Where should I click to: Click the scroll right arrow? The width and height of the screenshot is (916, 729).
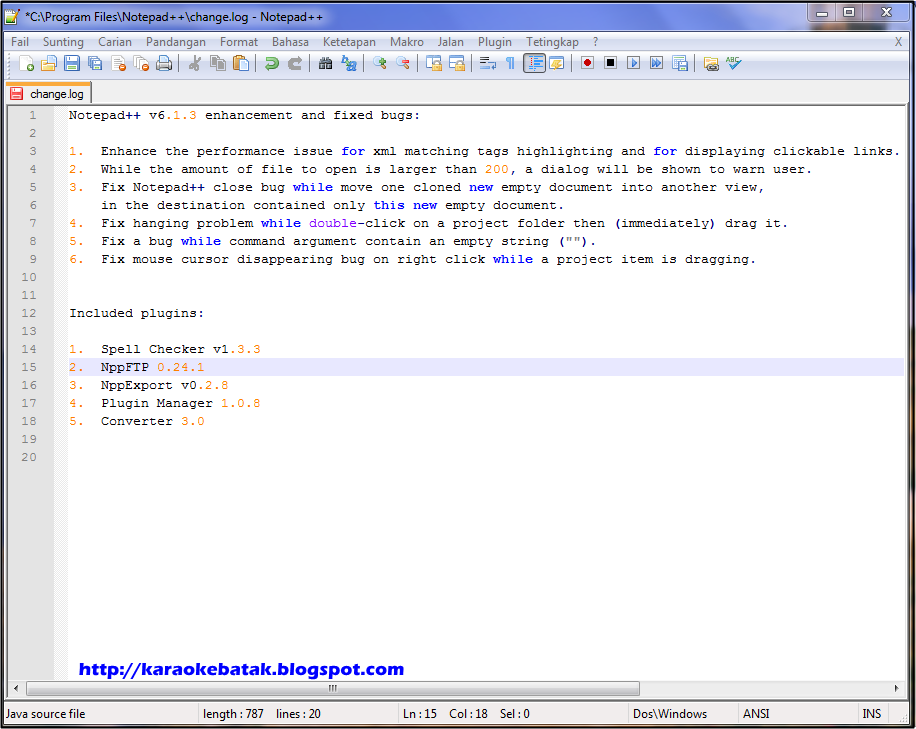point(897,688)
